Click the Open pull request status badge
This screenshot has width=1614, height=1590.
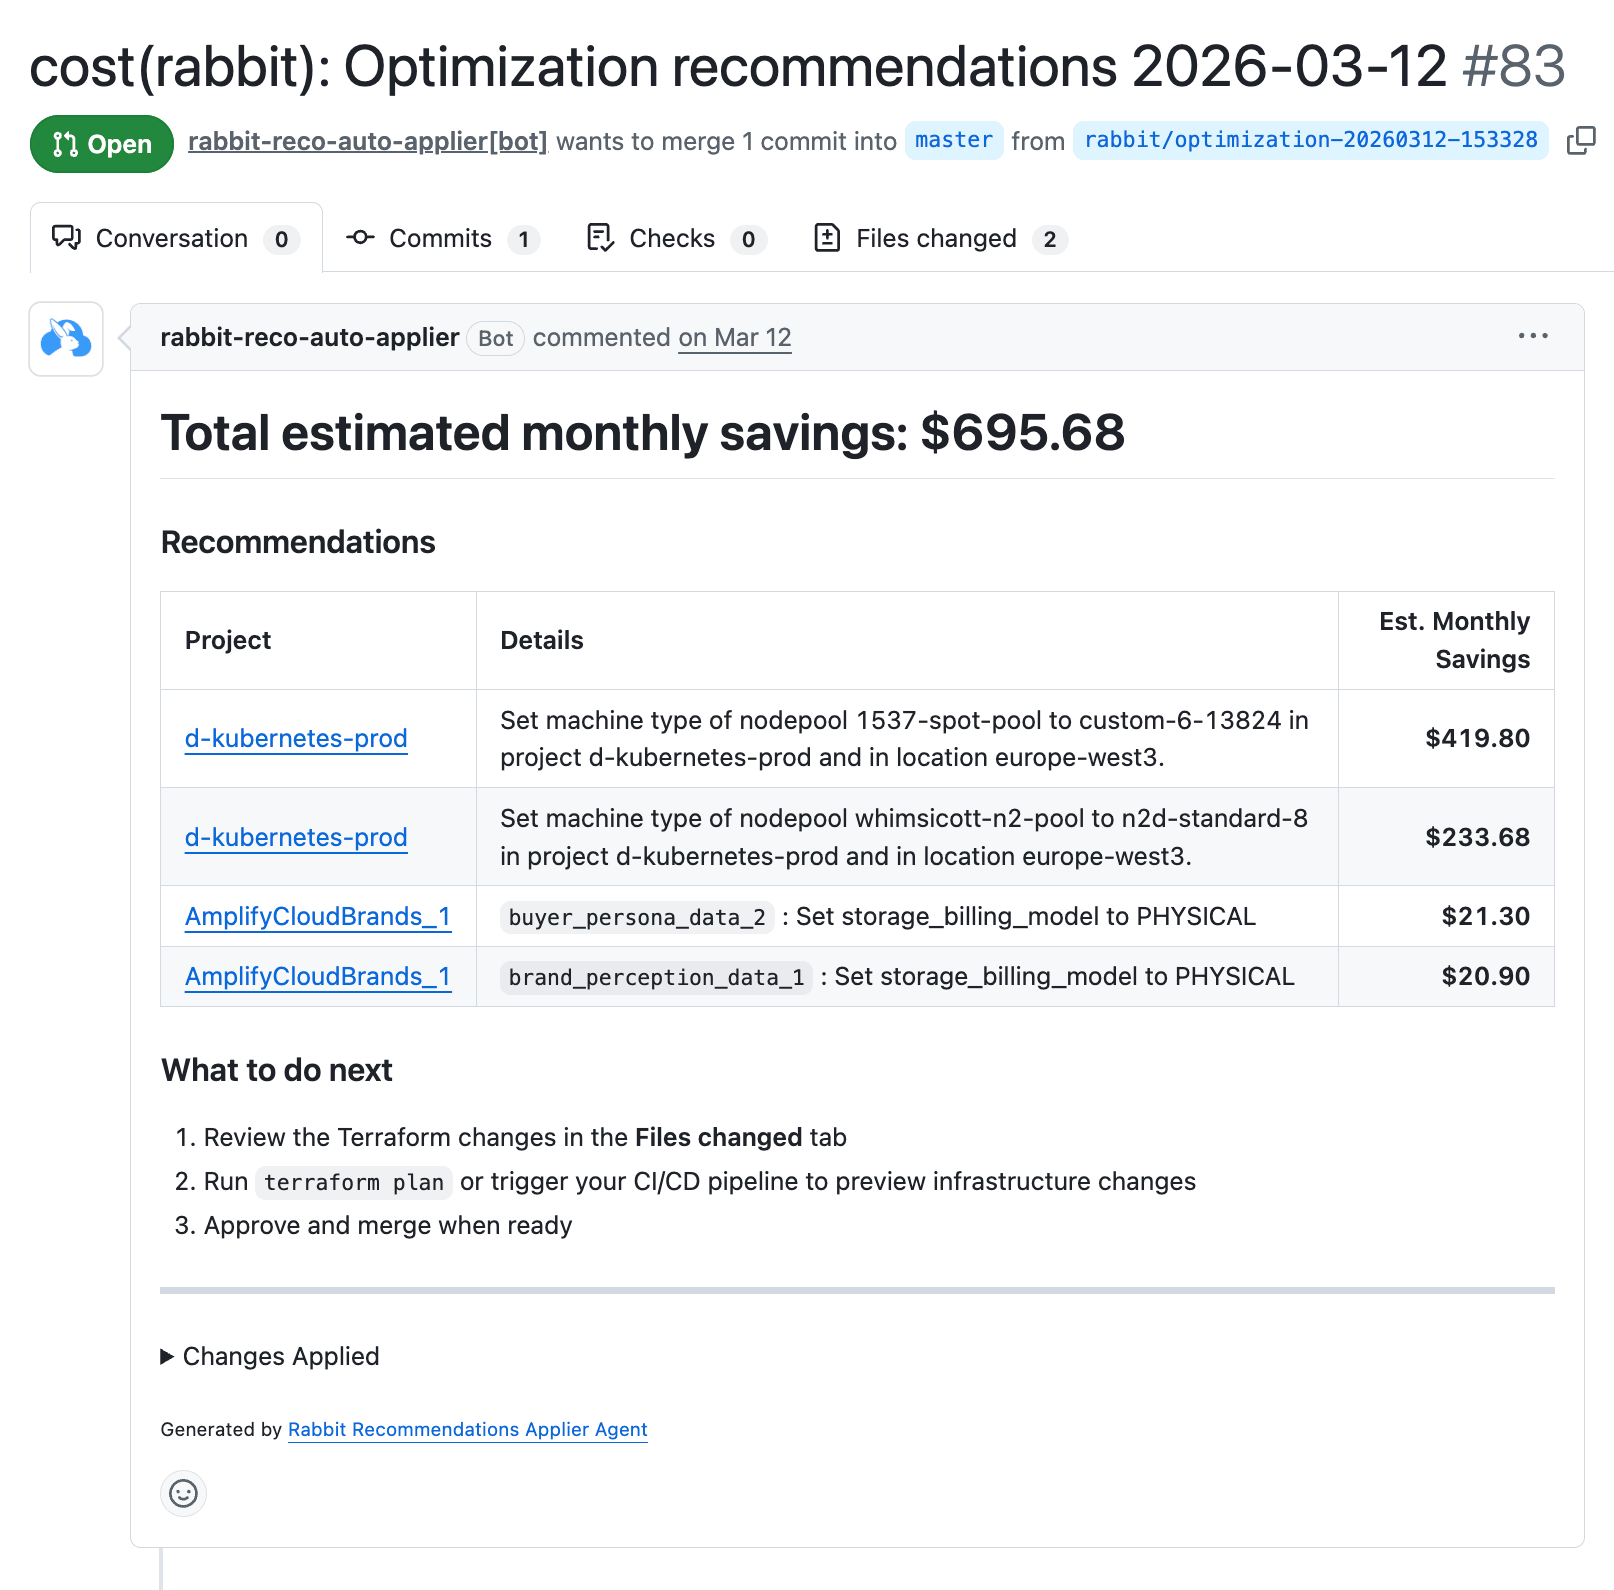[x=102, y=144]
